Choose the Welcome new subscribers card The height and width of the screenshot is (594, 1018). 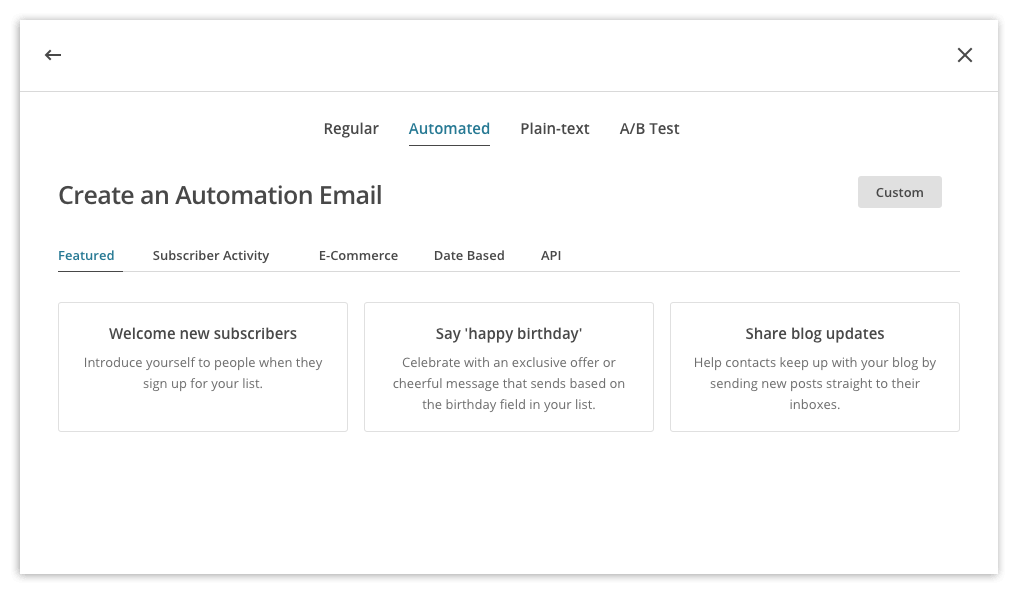pyautogui.click(x=203, y=367)
